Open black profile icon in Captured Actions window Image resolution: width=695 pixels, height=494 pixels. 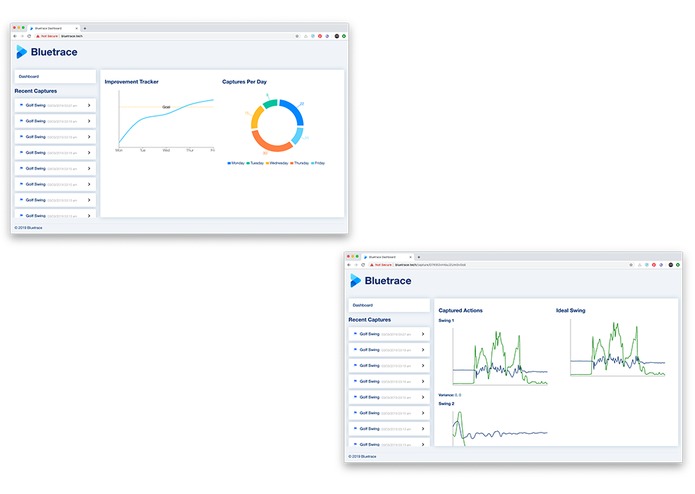click(671, 265)
